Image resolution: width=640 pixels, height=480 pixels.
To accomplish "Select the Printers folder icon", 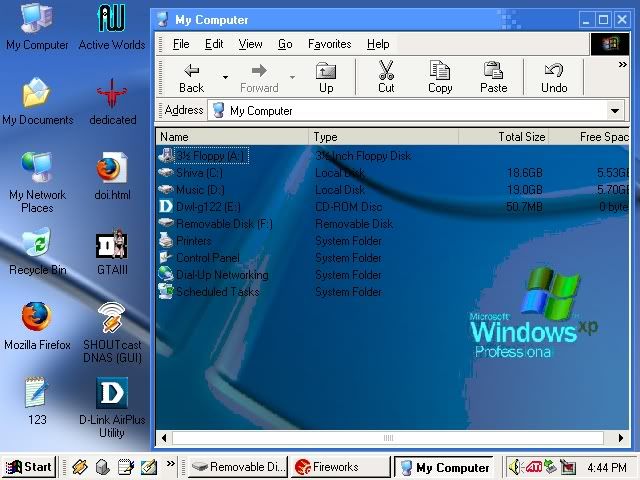I will (166, 240).
